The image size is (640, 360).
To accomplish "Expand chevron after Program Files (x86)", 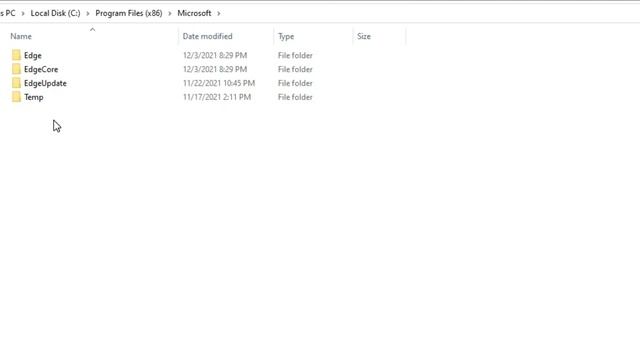I will click(170, 13).
